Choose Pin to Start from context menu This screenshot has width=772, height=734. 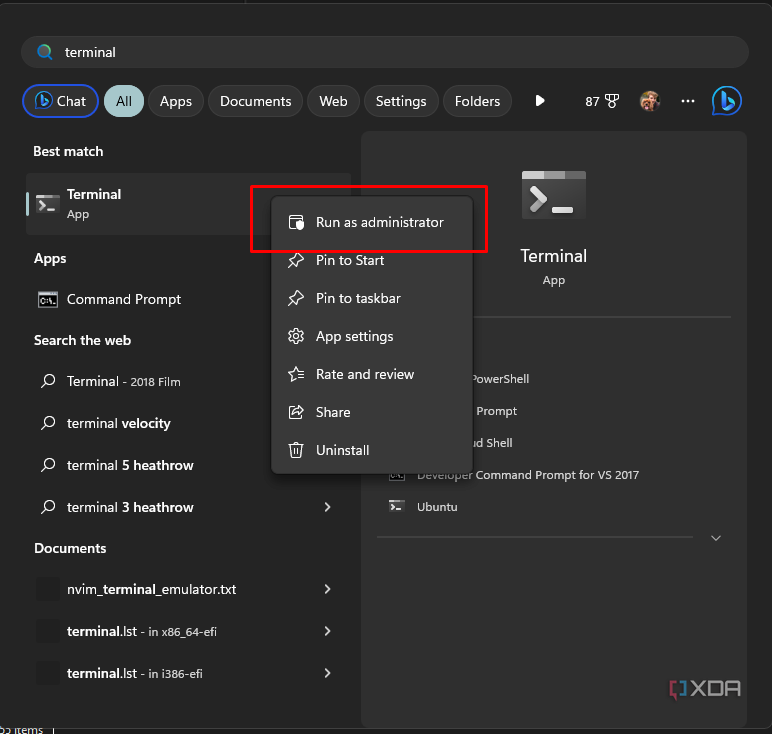point(372,260)
